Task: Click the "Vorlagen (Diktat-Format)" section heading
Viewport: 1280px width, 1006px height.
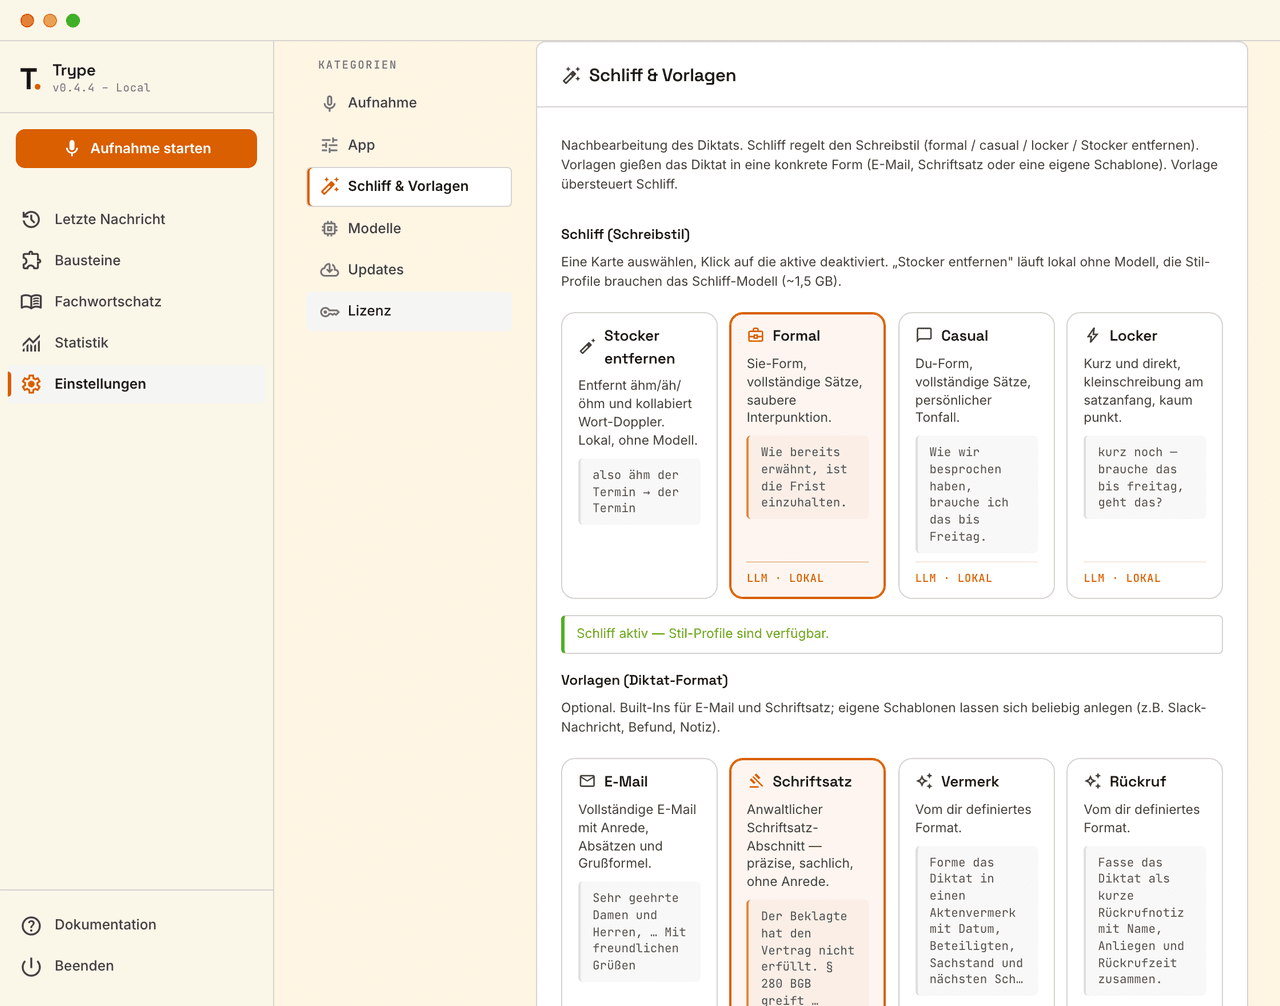Action: click(x=645, y=680)
